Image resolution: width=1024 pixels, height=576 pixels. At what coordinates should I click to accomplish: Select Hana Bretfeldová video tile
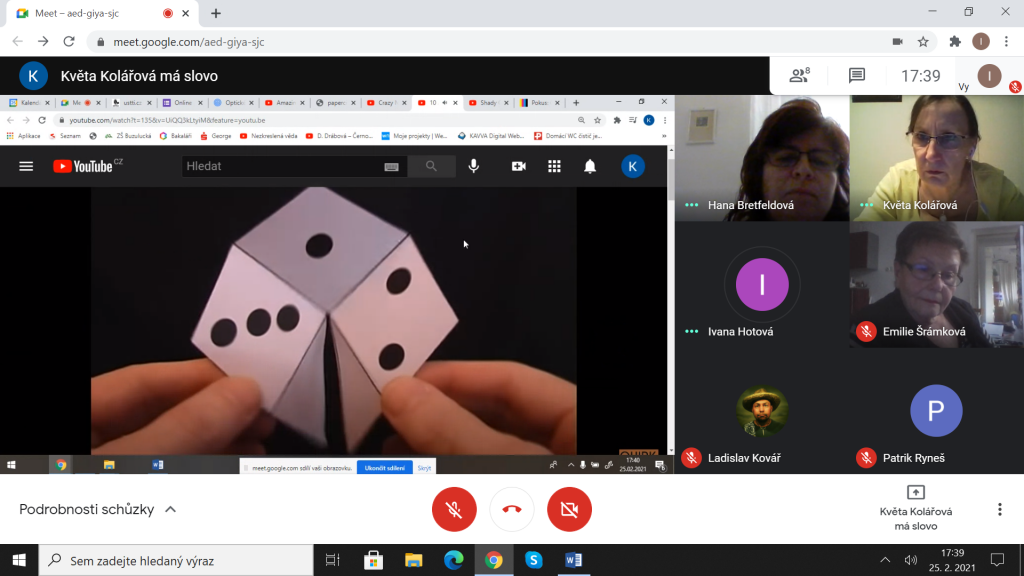tap(761, 158)
